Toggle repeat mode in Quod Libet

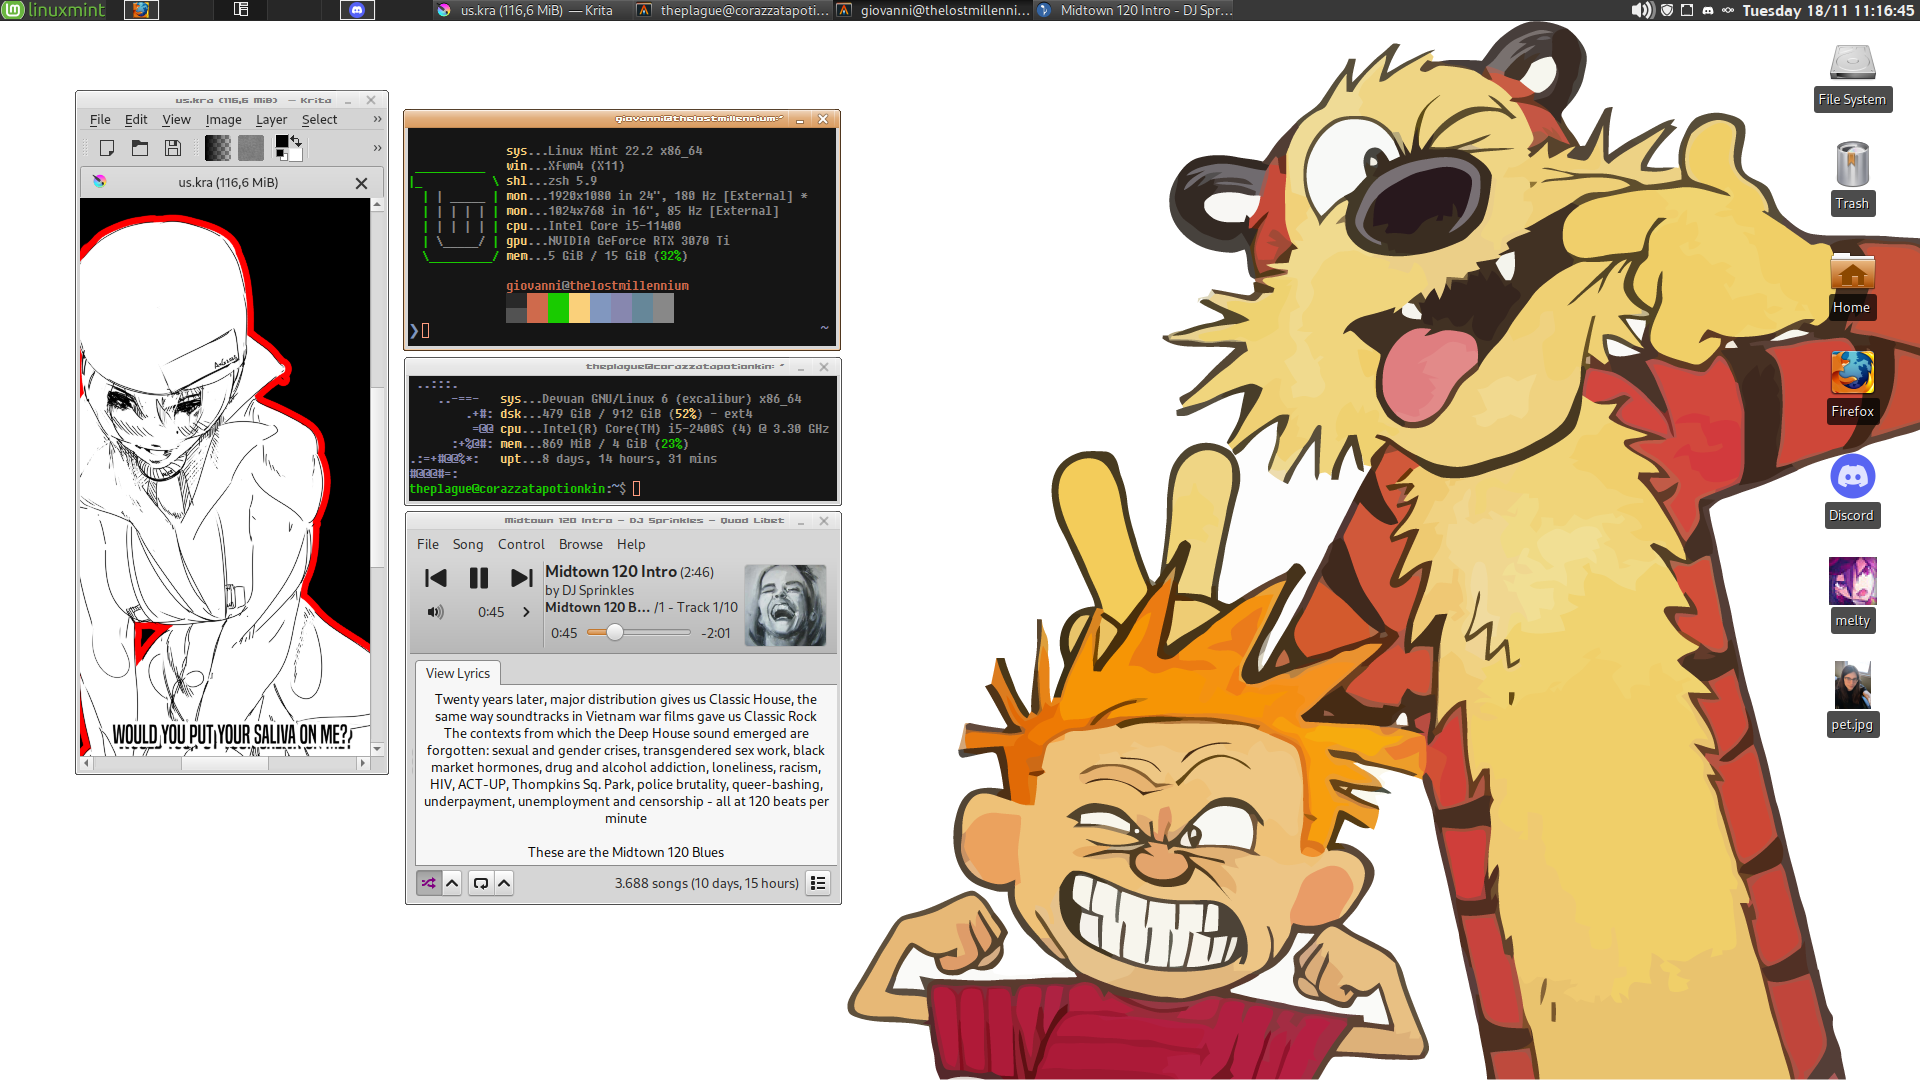[x=481, y=883]
